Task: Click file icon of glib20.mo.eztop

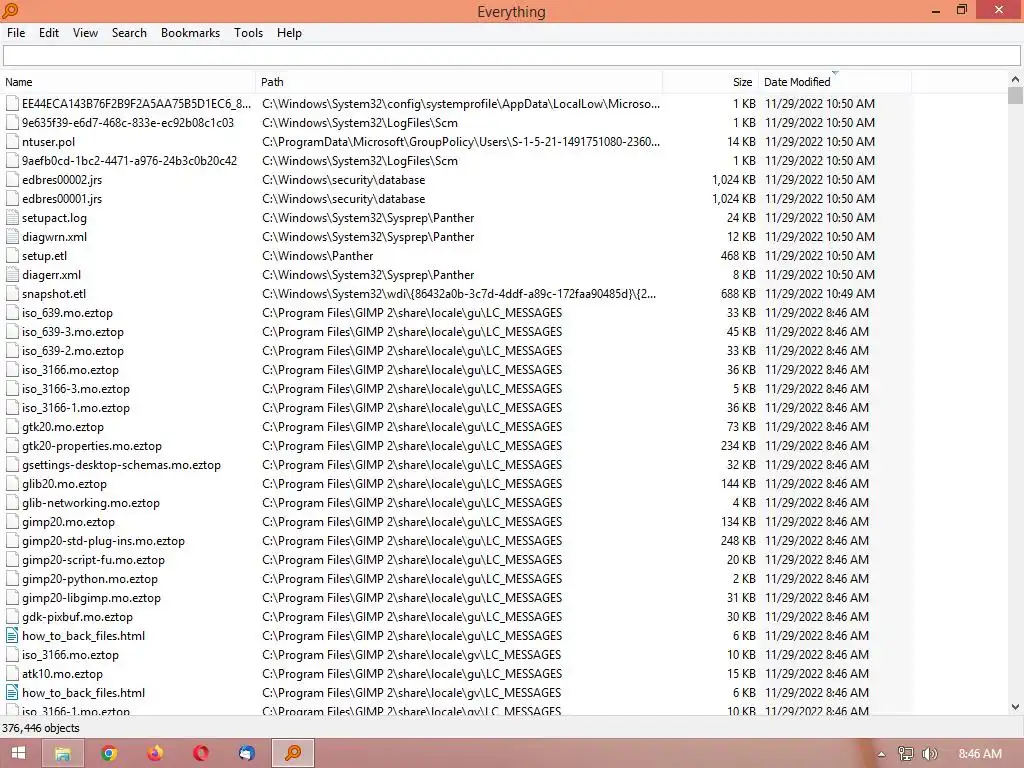Action: click(x=12, y=484)
